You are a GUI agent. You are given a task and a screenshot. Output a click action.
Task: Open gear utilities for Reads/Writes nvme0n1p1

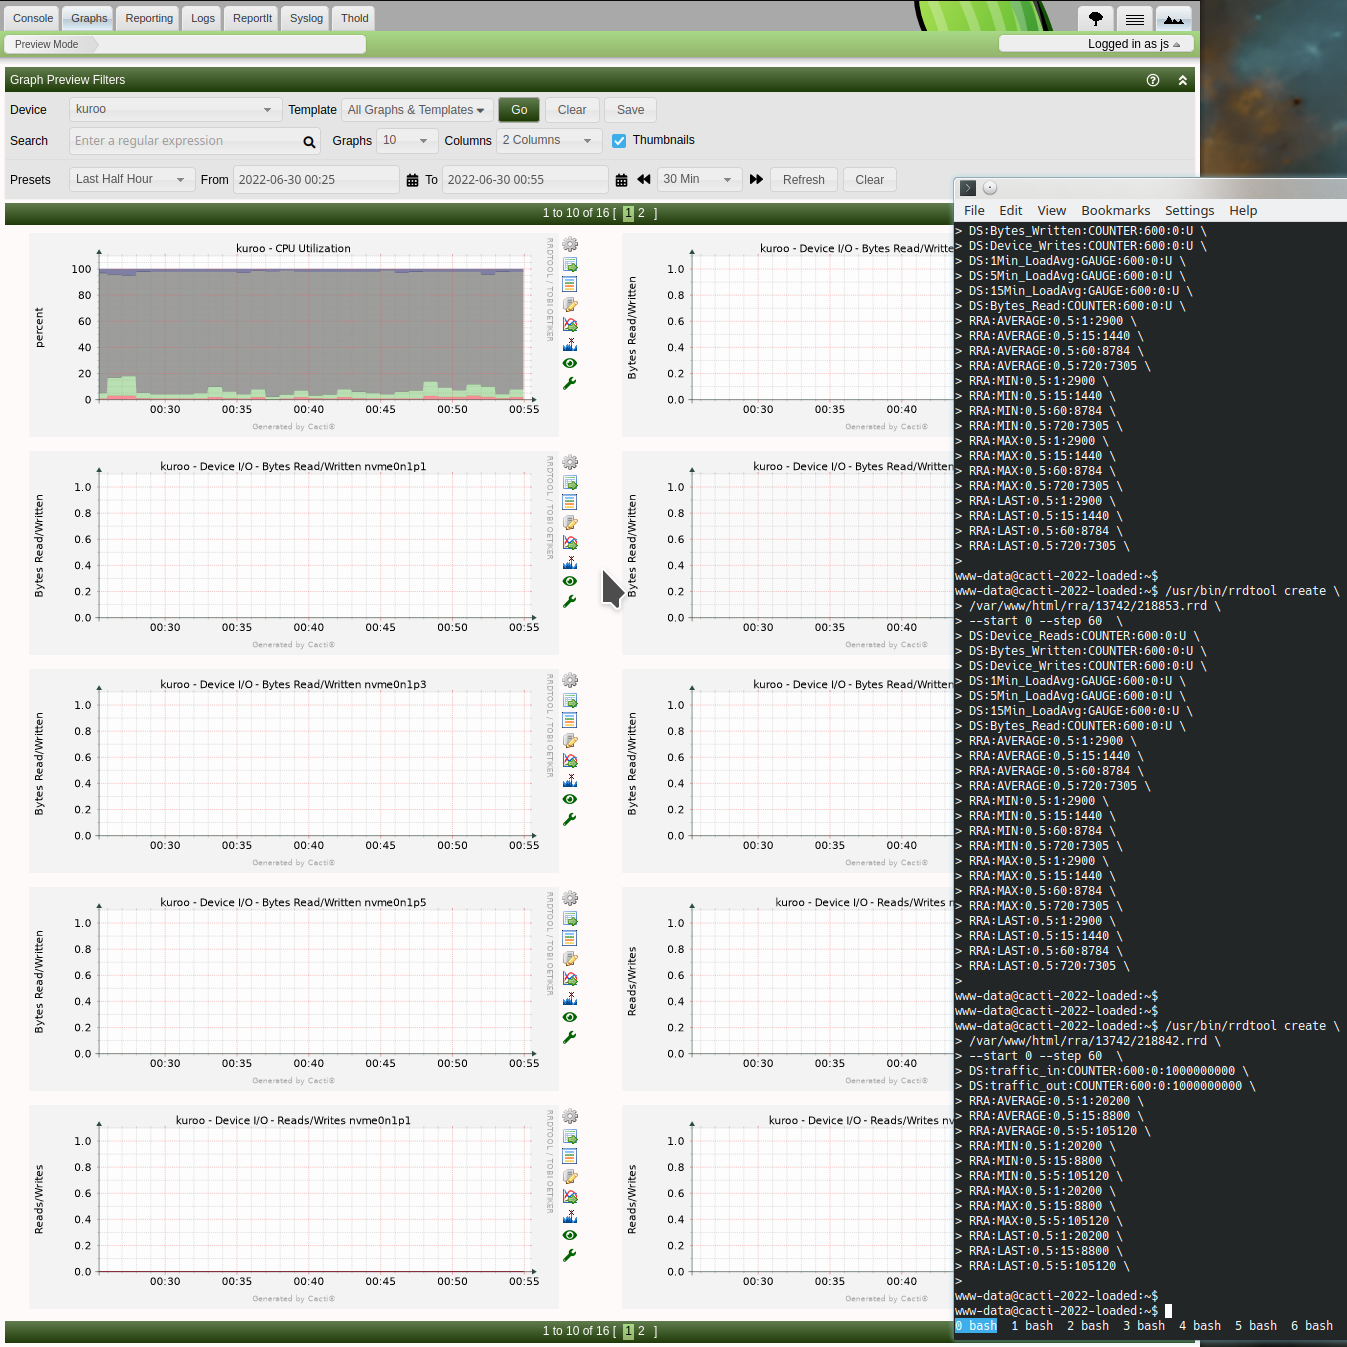(x=570, y=1117)
